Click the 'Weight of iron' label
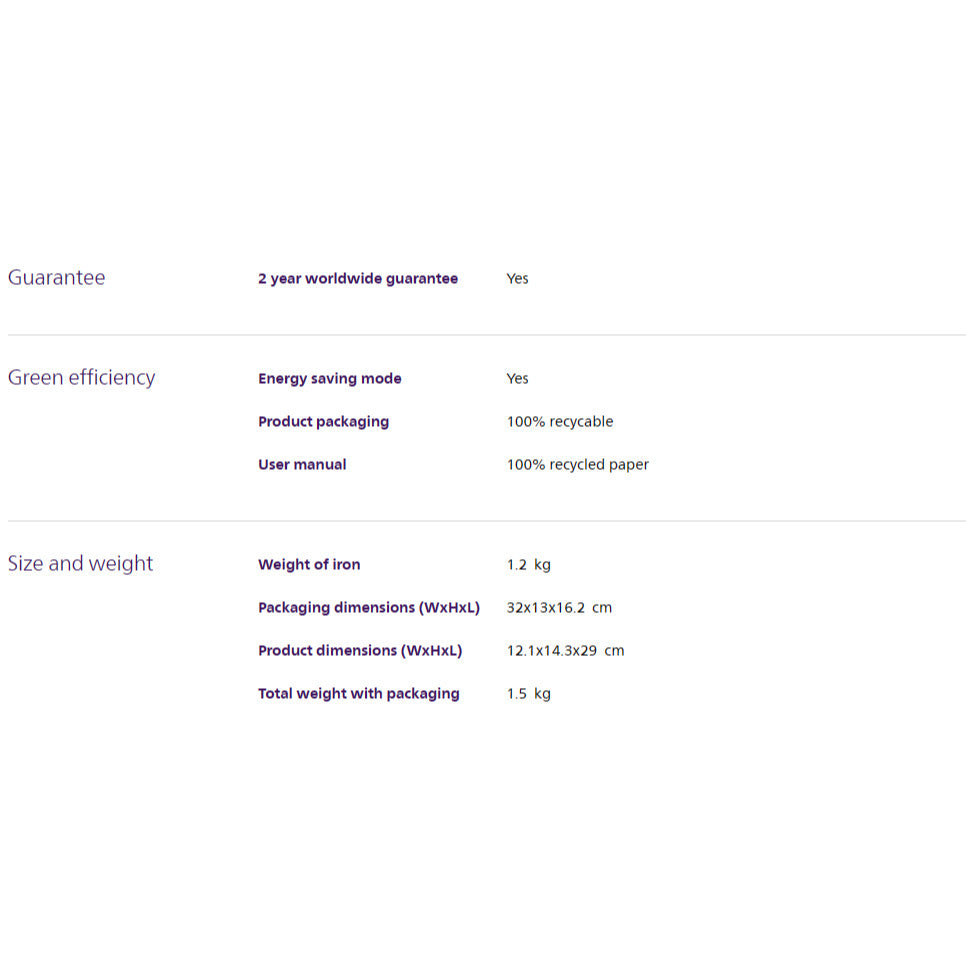 [309, 565]
